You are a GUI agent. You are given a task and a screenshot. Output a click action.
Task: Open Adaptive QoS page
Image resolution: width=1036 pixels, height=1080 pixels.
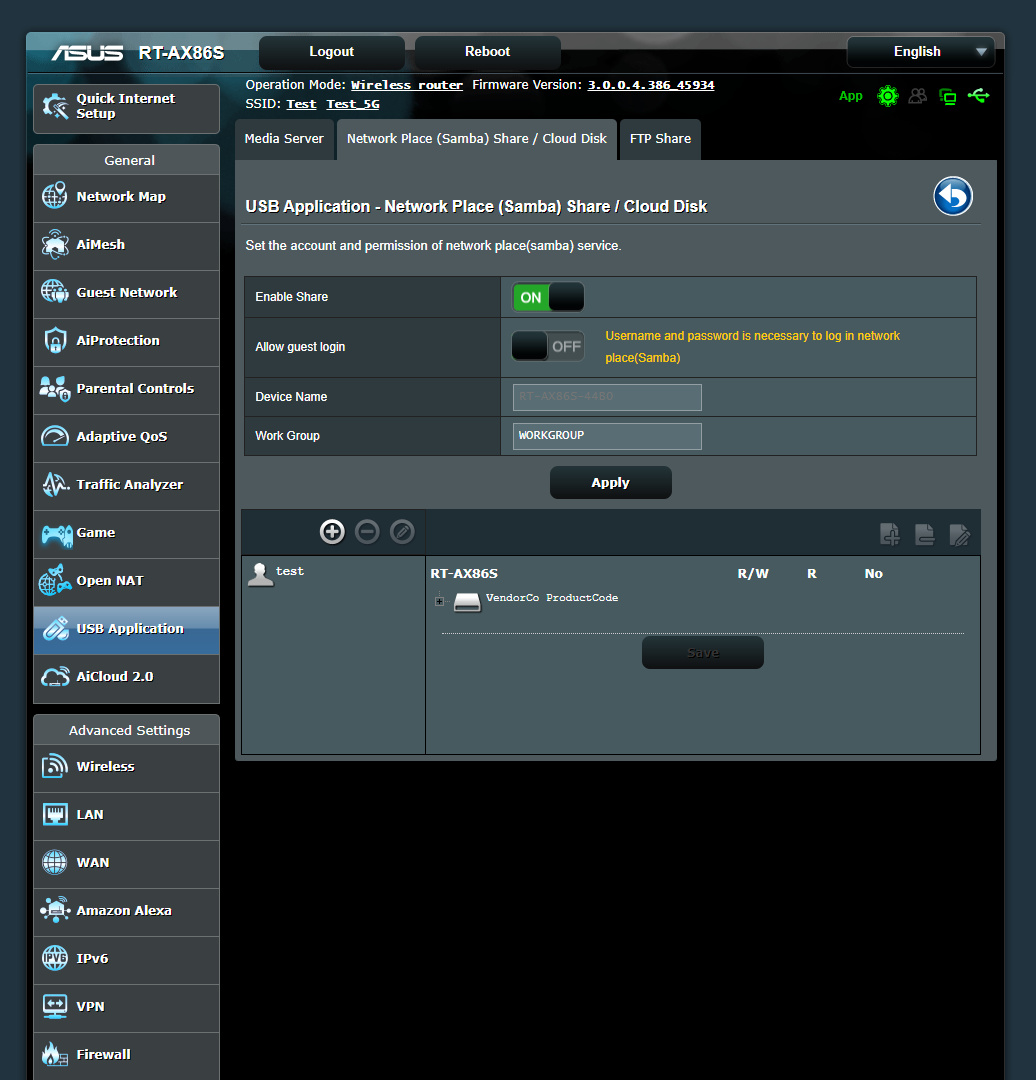click(x=126, y=438)
